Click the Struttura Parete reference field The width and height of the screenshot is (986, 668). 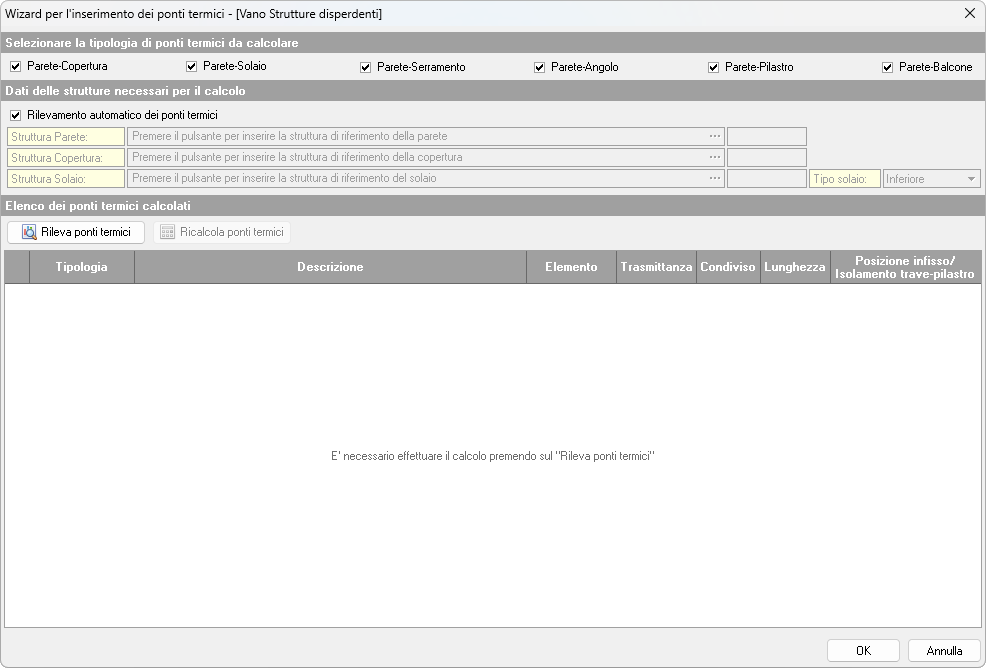click(x=418, y=136)
